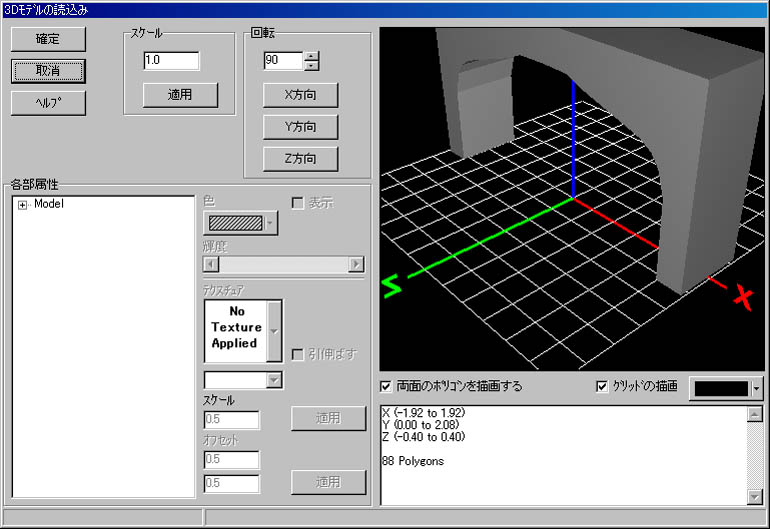Click the texture scale field 0.5
This screenshot has width=770, height=529.
[231, 420]
